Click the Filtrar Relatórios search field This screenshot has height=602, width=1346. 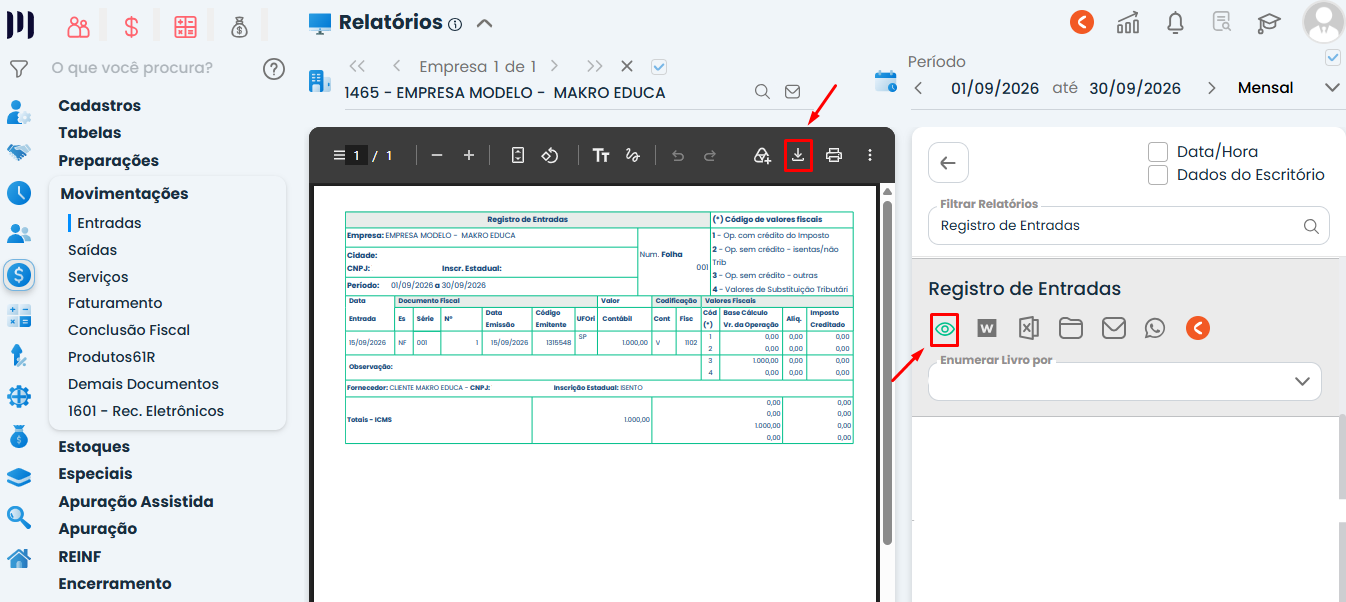pos(1129,226)
